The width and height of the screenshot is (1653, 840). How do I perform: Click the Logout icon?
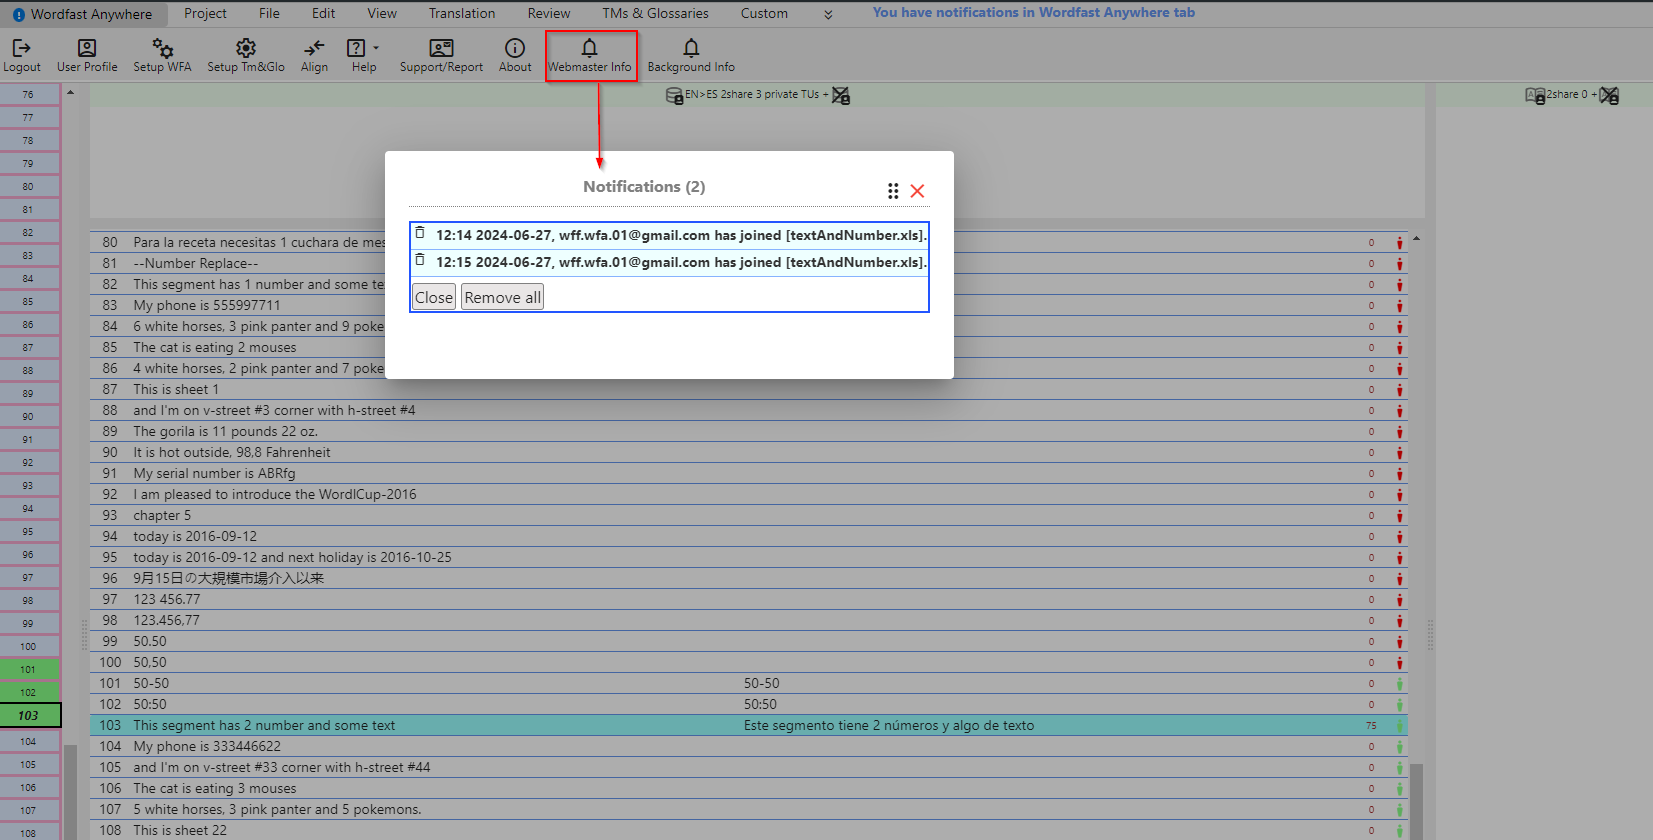pyautogui.click(x=22, y=48)
